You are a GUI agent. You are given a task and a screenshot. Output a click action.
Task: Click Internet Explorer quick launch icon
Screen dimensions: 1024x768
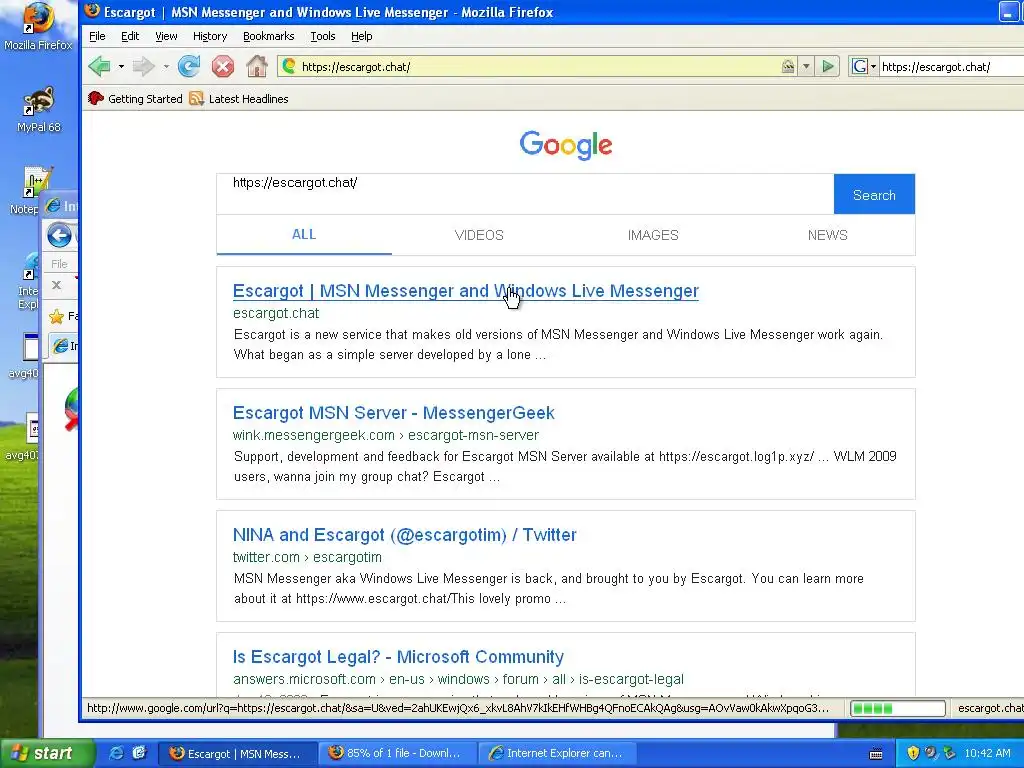click(116, 753)
